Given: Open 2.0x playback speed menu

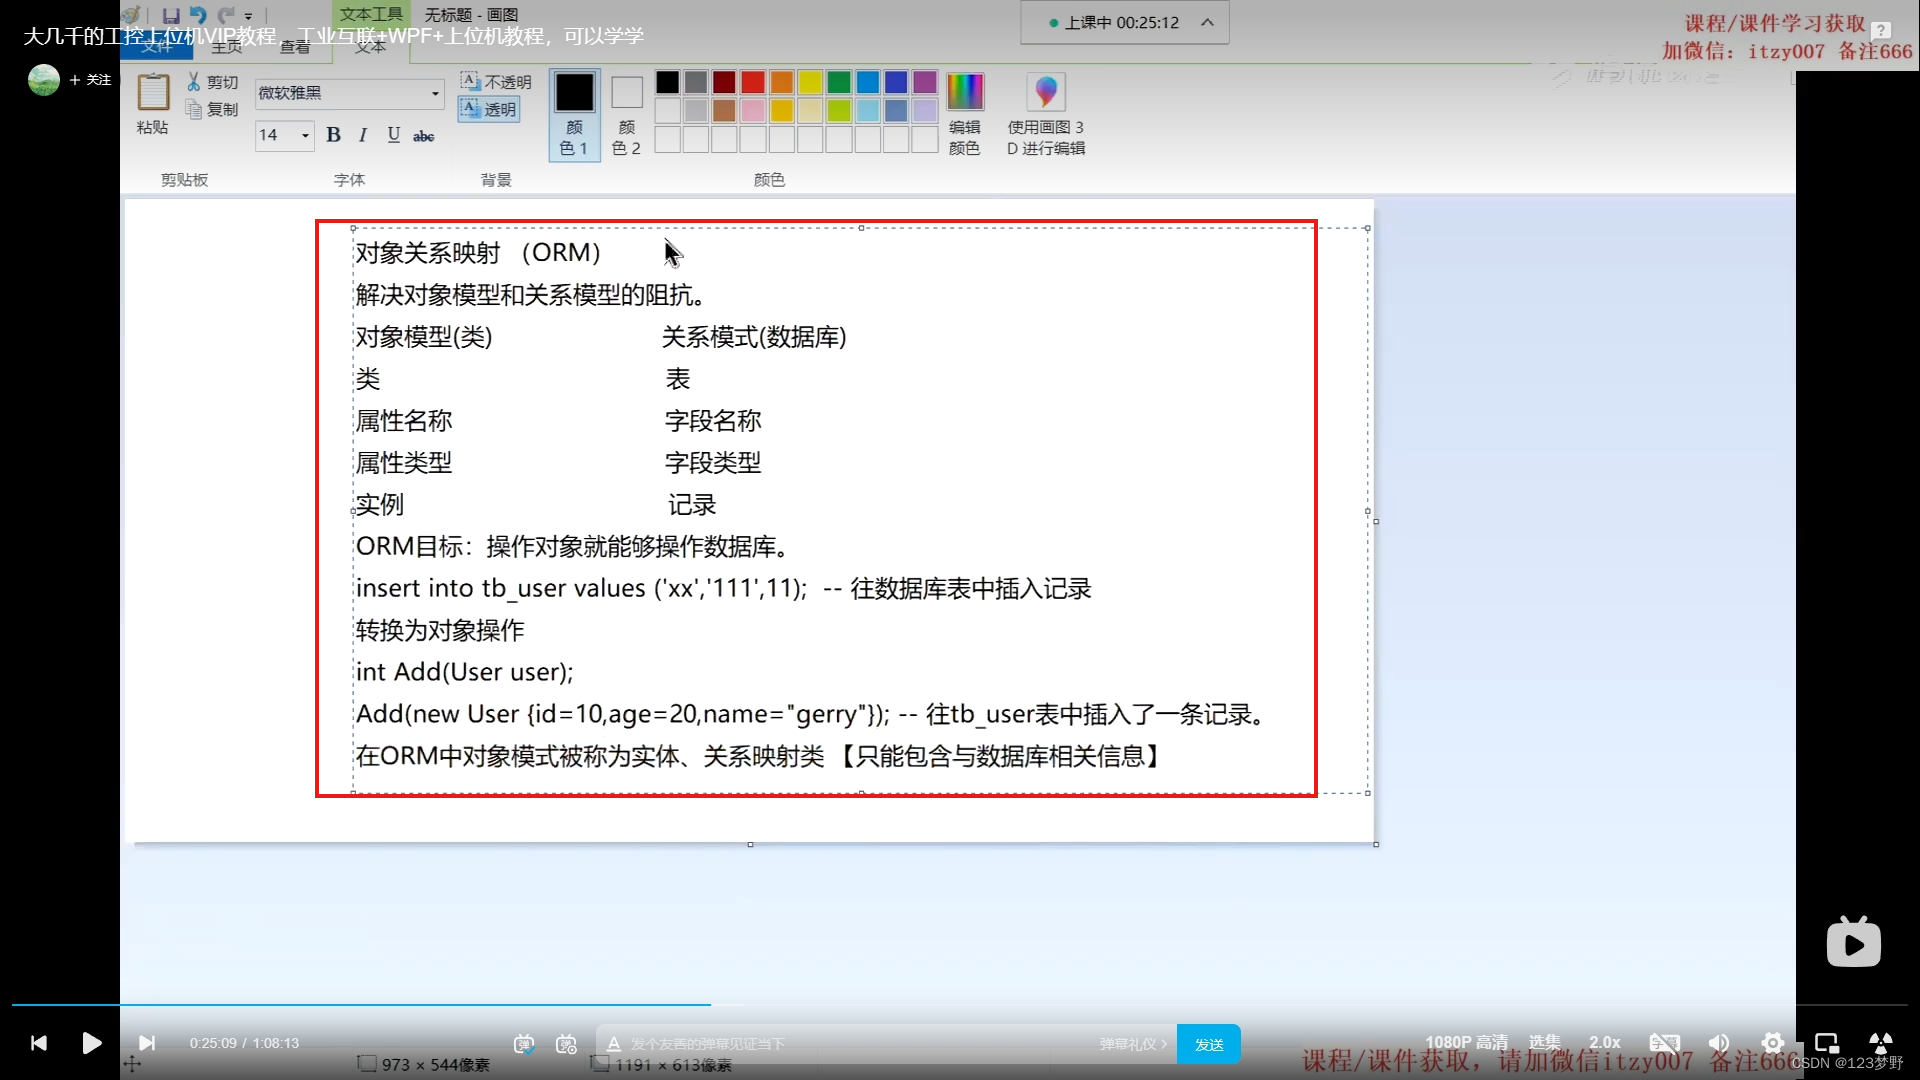Looking at the screenshot, I should coord(1604,1042).
